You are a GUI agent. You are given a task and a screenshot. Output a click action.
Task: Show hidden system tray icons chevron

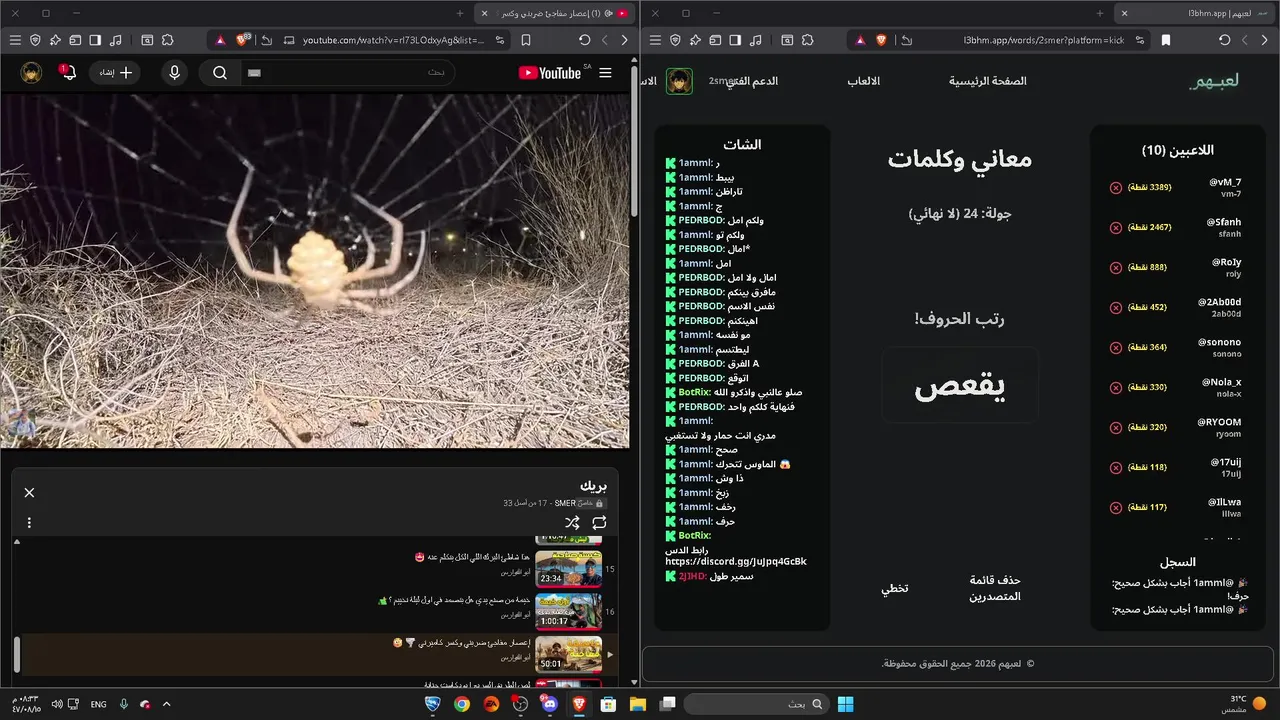tap(166, 704)
